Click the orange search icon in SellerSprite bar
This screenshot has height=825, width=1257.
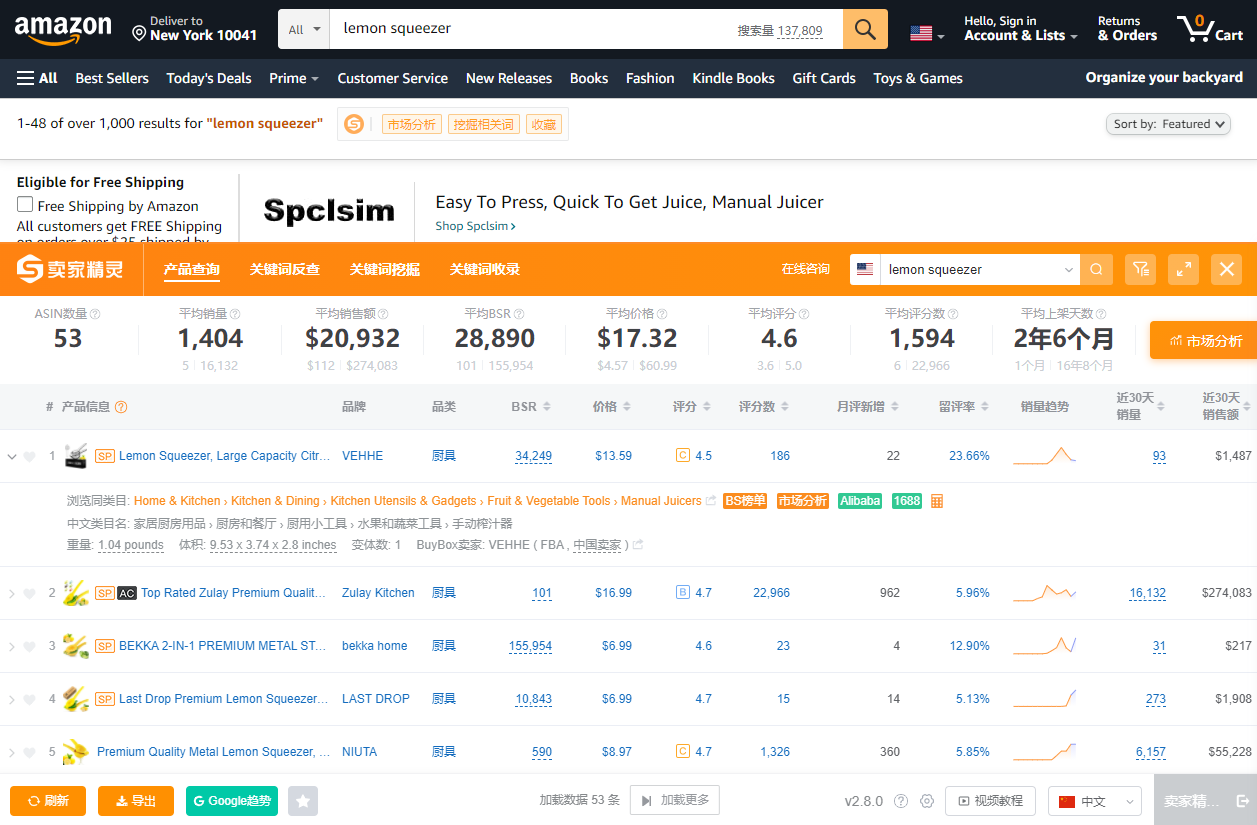(1096, 269)
